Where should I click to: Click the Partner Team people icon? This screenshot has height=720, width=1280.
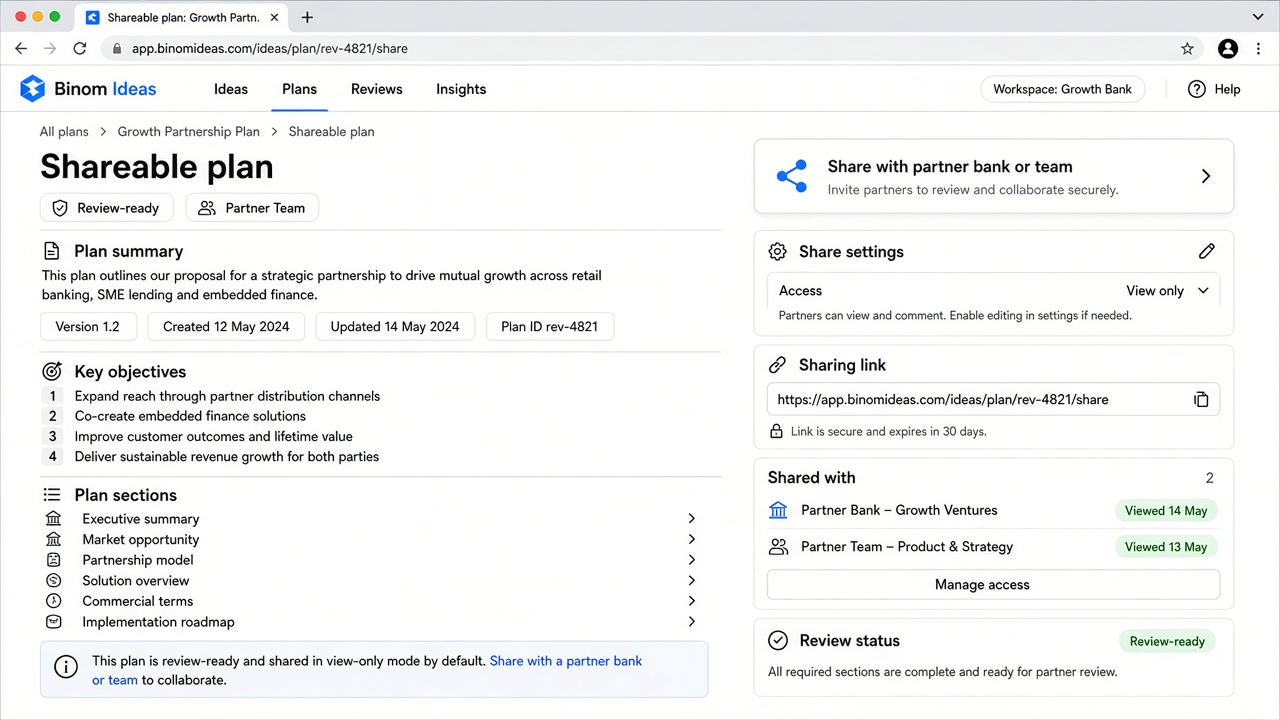click(778, 547)
